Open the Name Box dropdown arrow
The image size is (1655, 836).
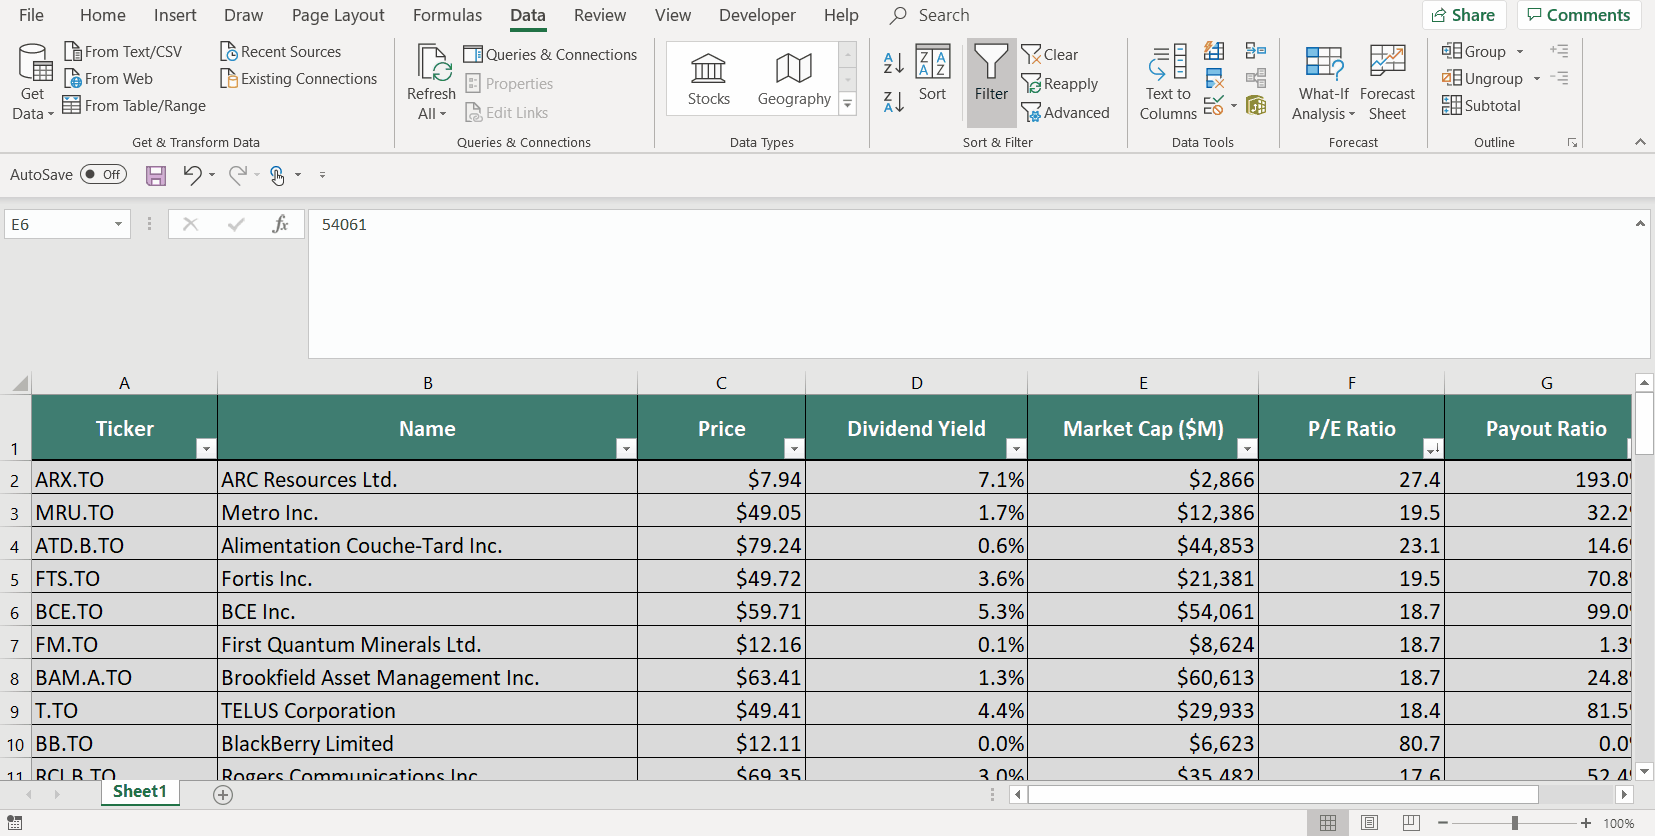click(x=118, y=225)
